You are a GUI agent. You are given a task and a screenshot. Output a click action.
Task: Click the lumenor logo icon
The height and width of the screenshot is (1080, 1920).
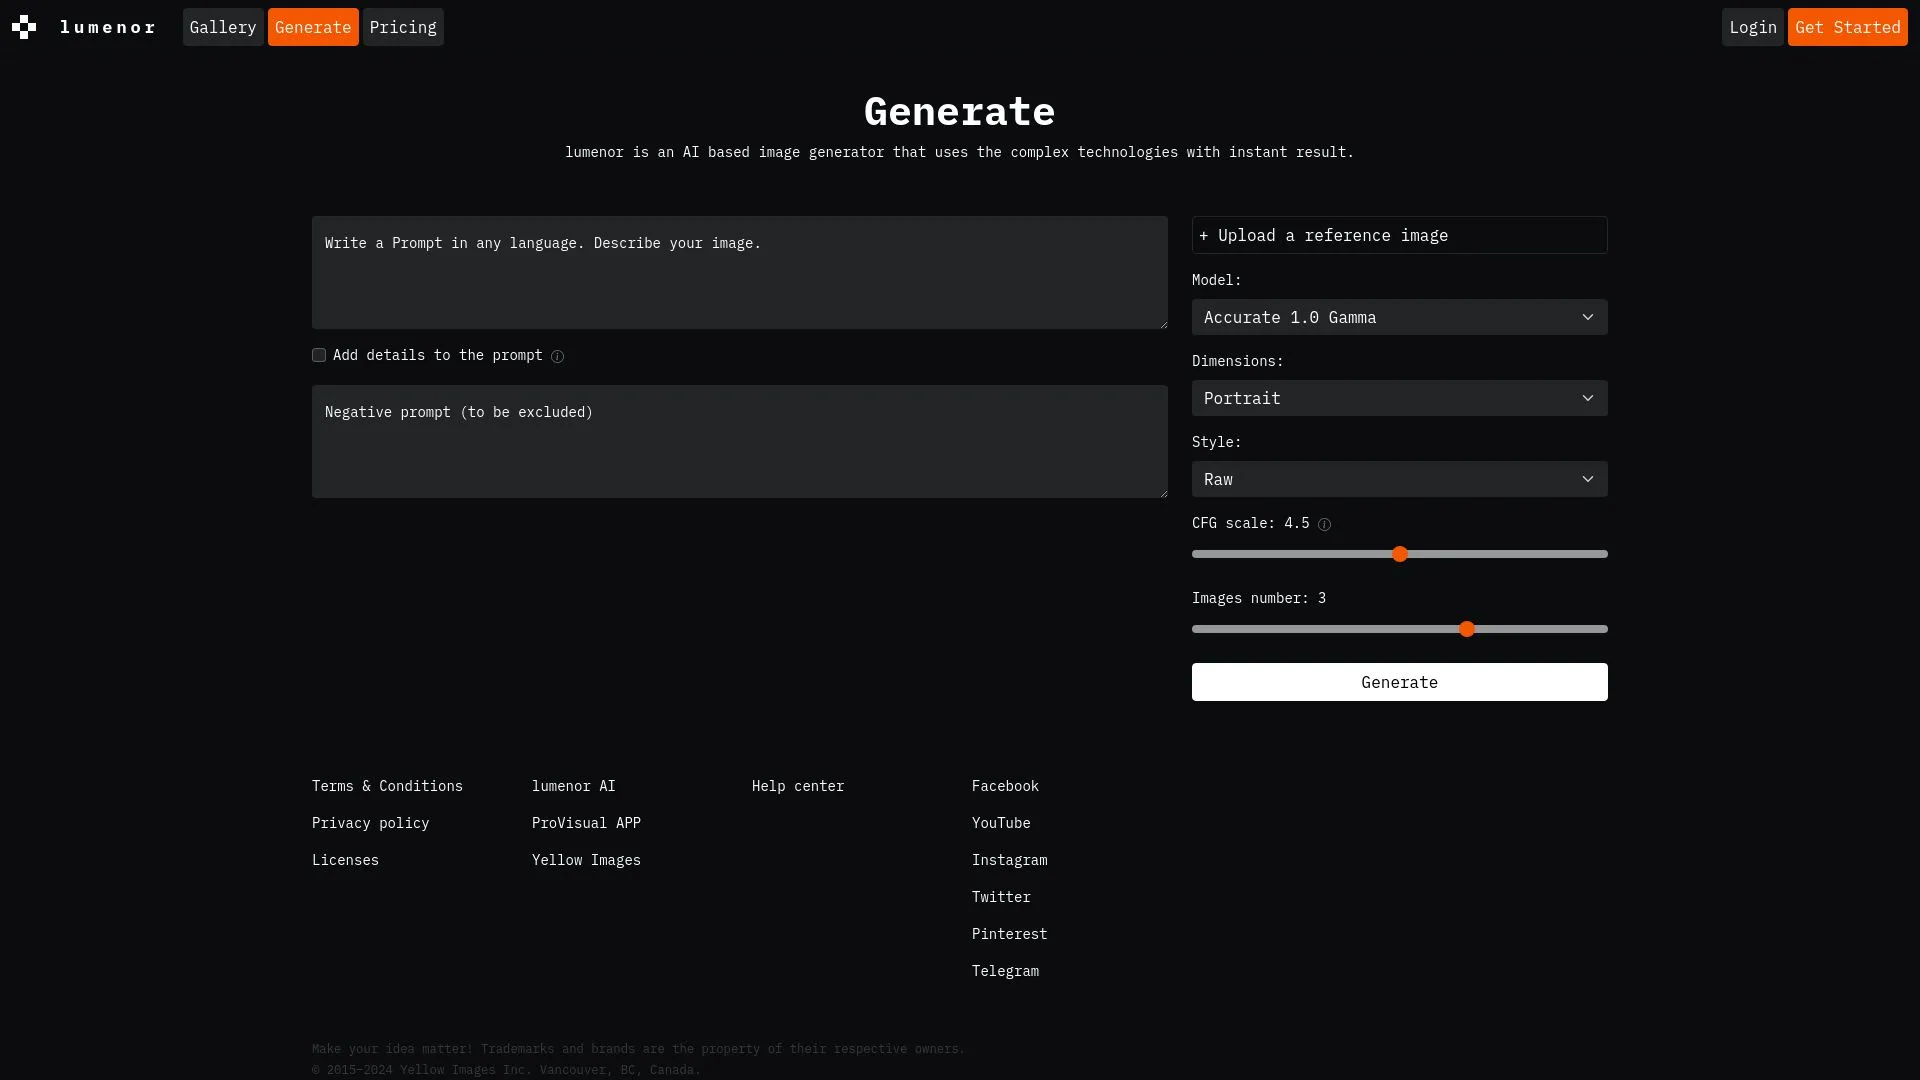coord(24,26)
